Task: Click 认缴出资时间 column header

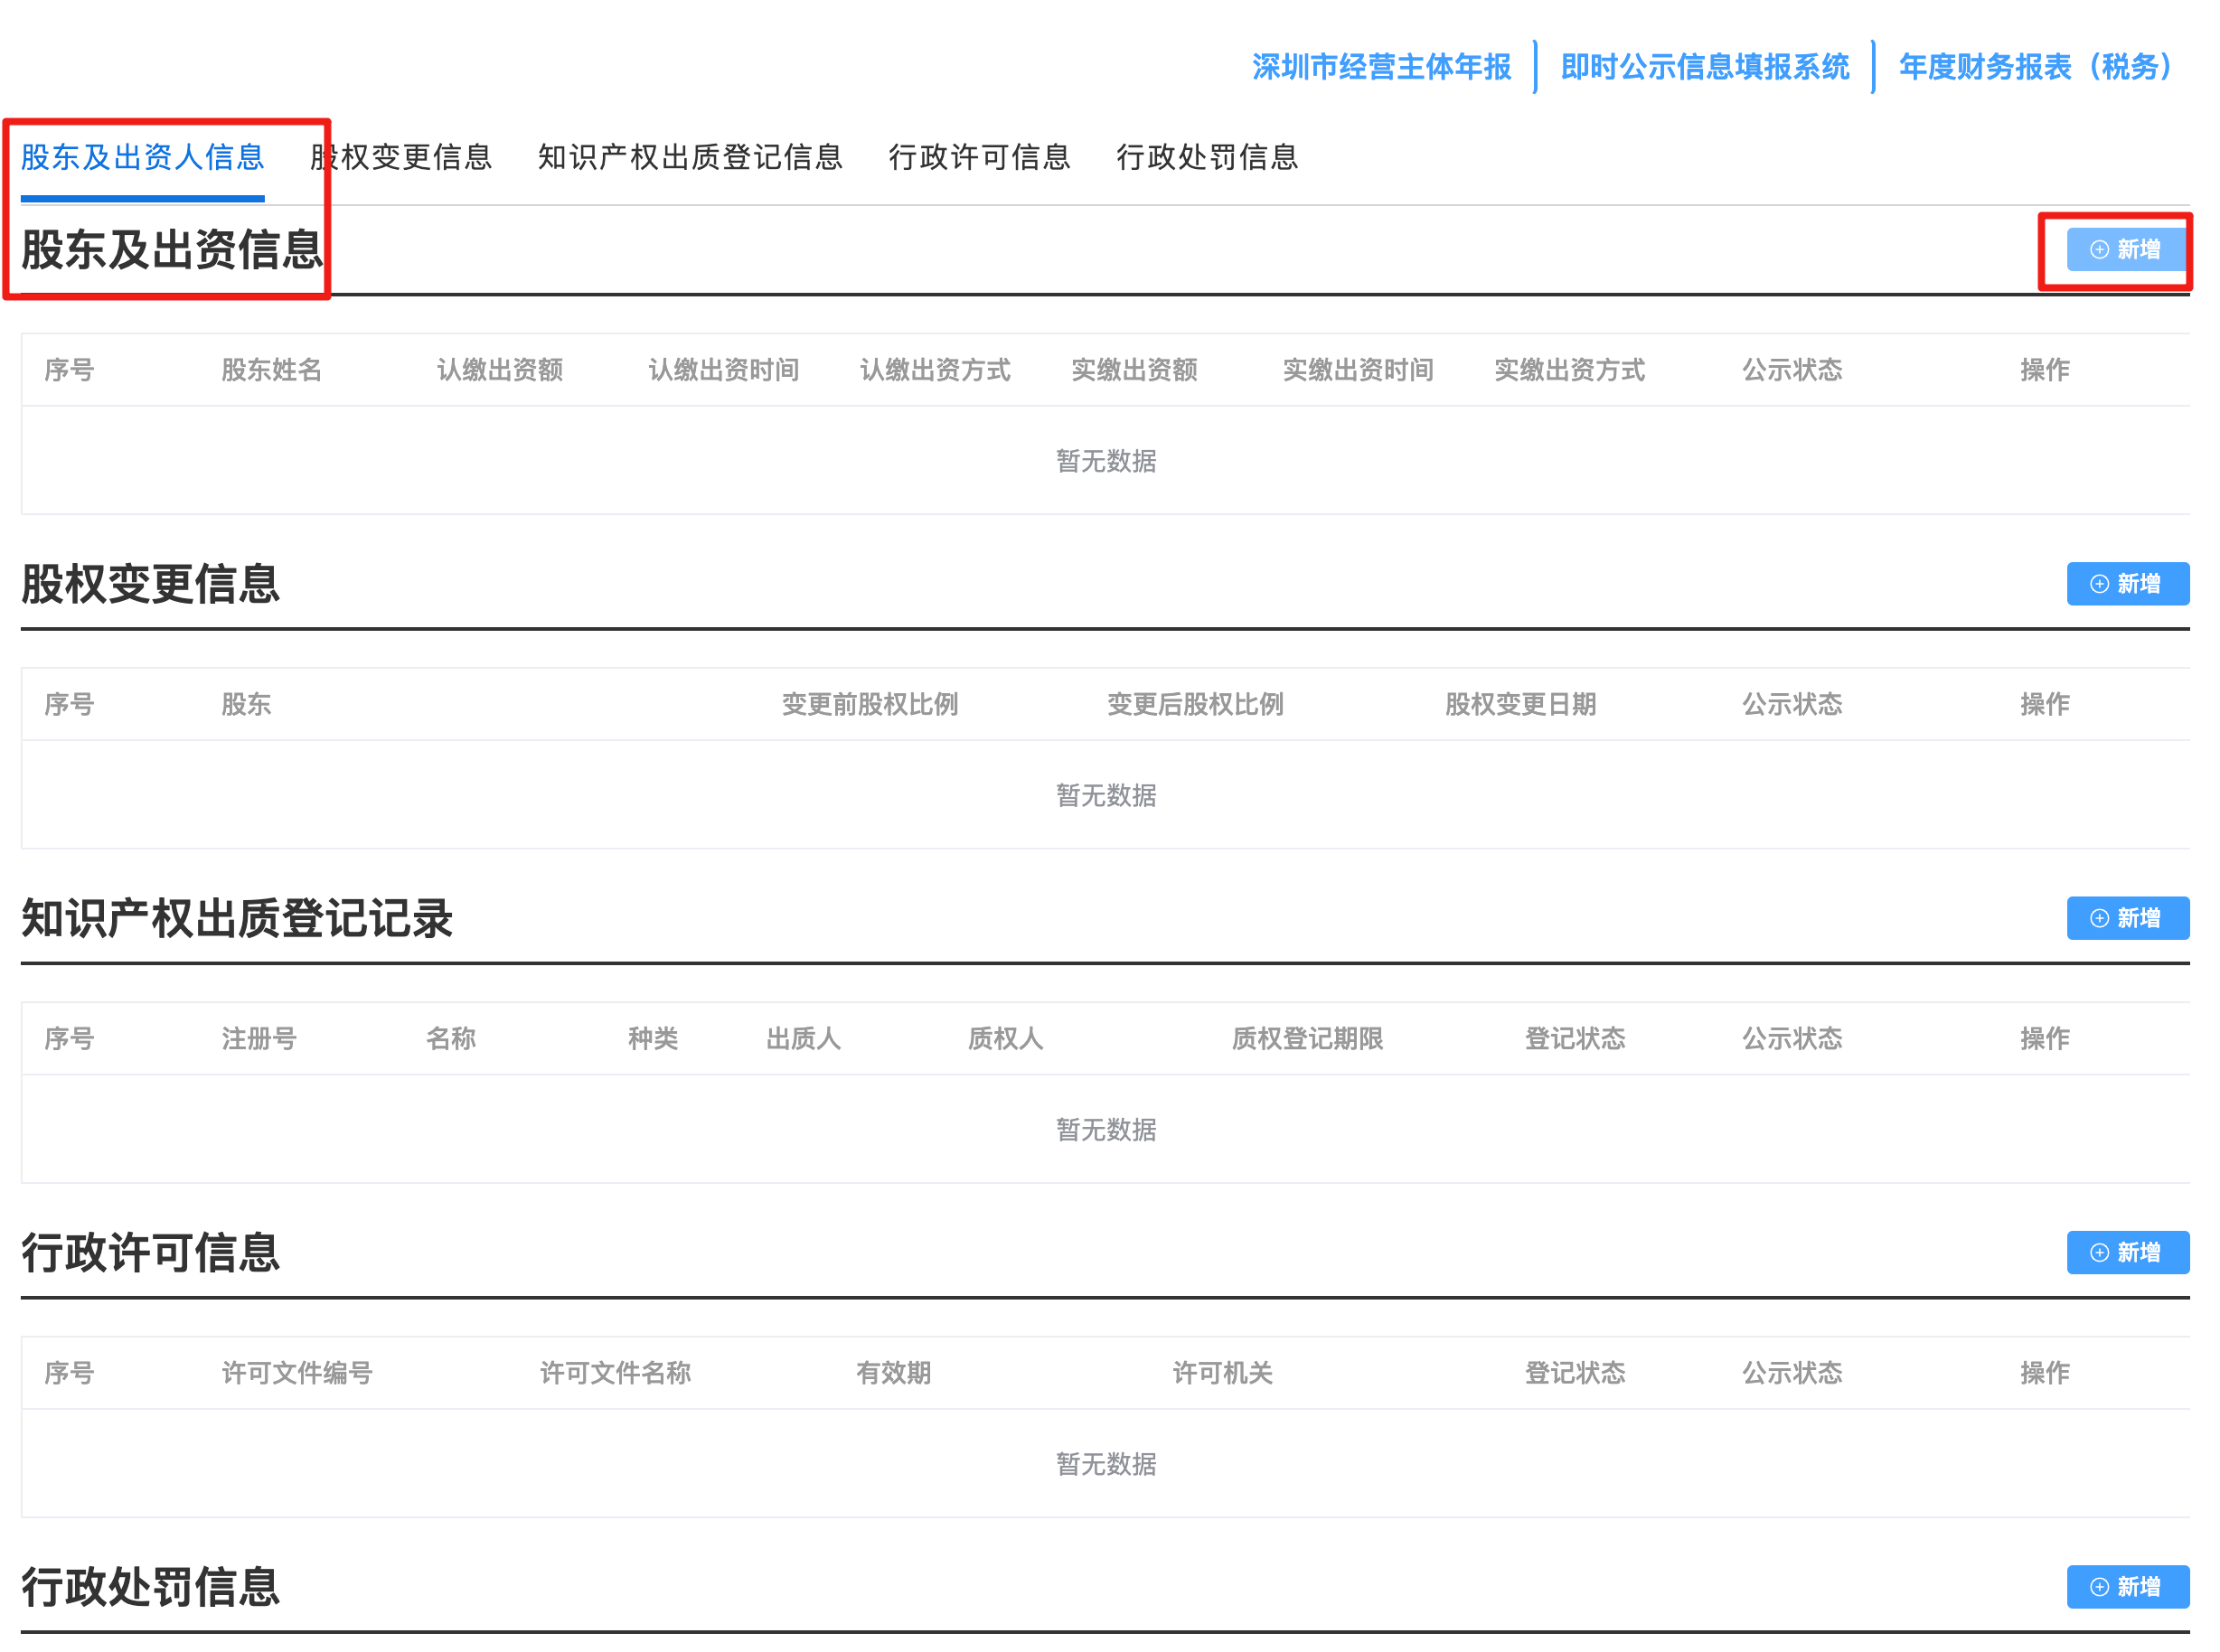Action: click(x=723, y=370)
